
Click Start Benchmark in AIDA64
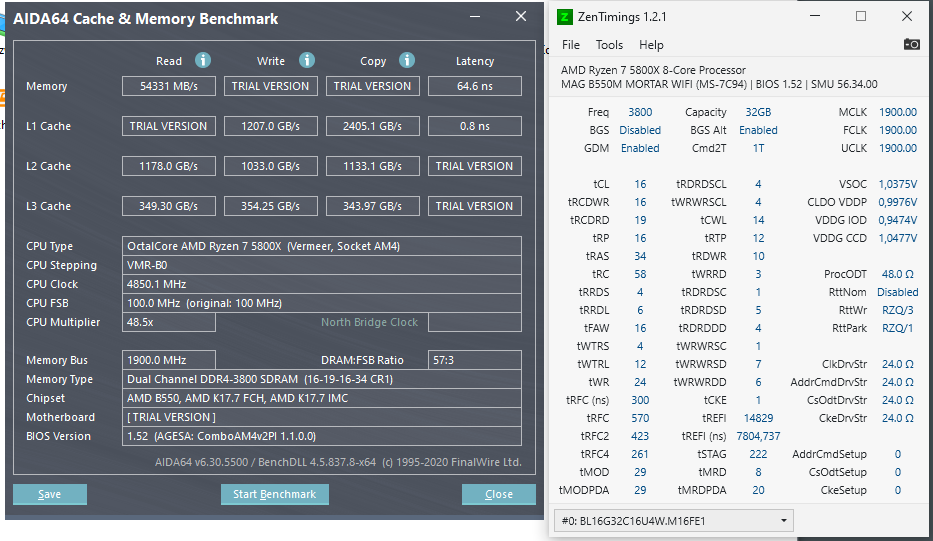pos(274,494)
